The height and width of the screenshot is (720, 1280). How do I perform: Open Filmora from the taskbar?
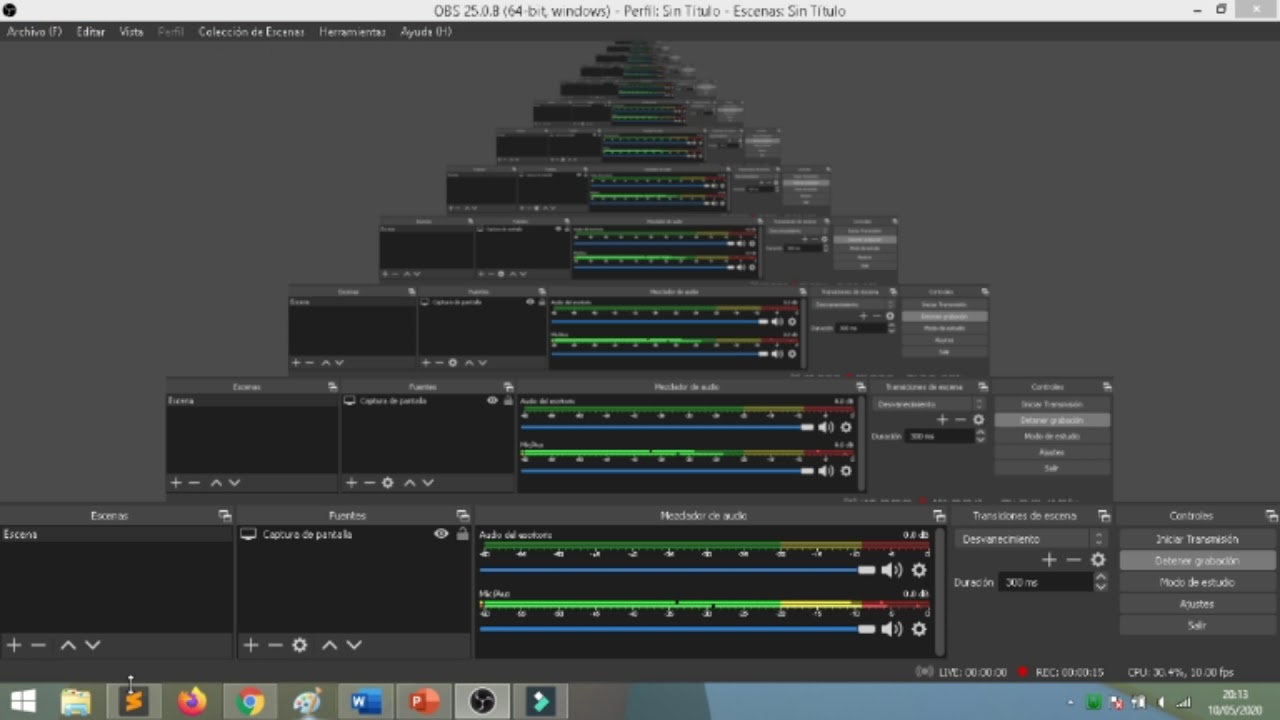click(540, 702)
